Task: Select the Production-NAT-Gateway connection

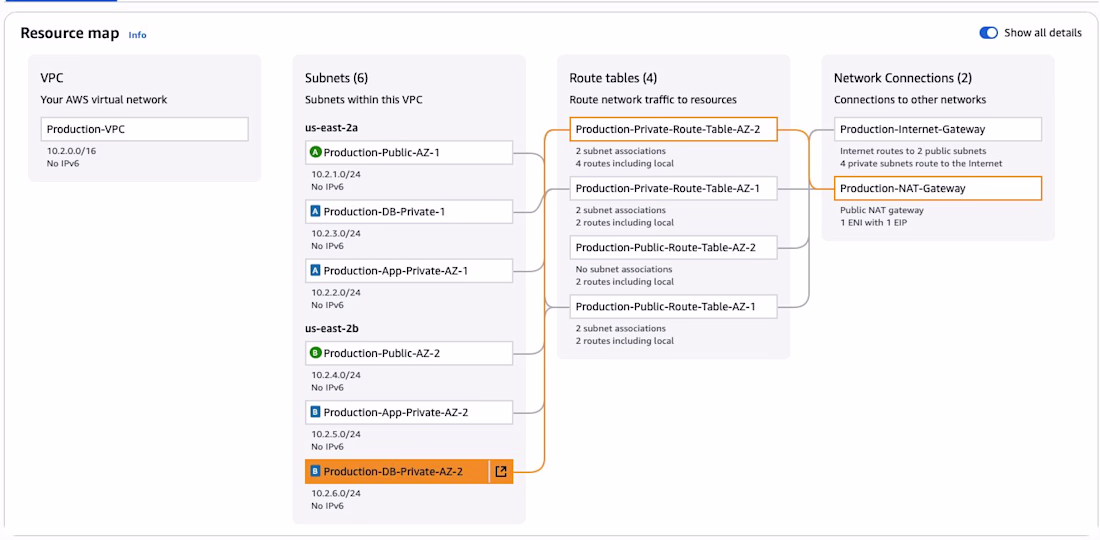Action: point(937,188)
